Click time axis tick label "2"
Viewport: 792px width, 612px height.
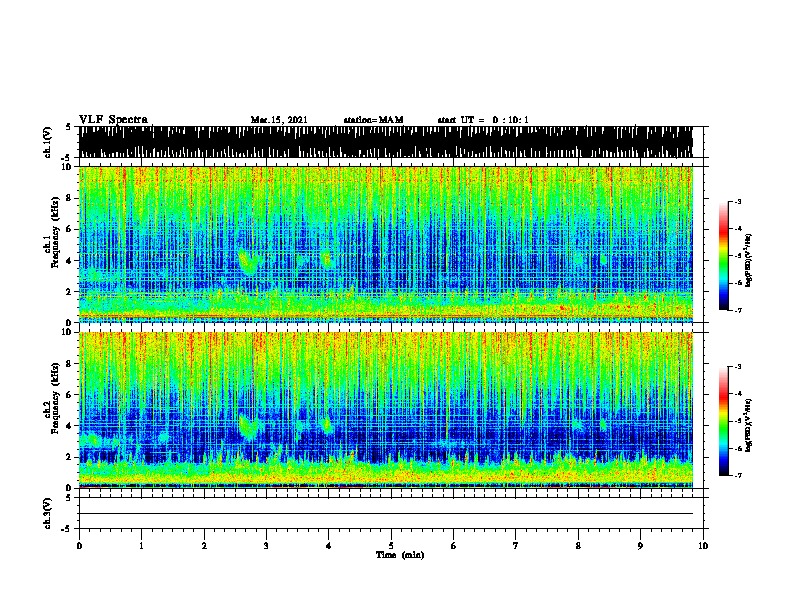[x=204, y=546]
